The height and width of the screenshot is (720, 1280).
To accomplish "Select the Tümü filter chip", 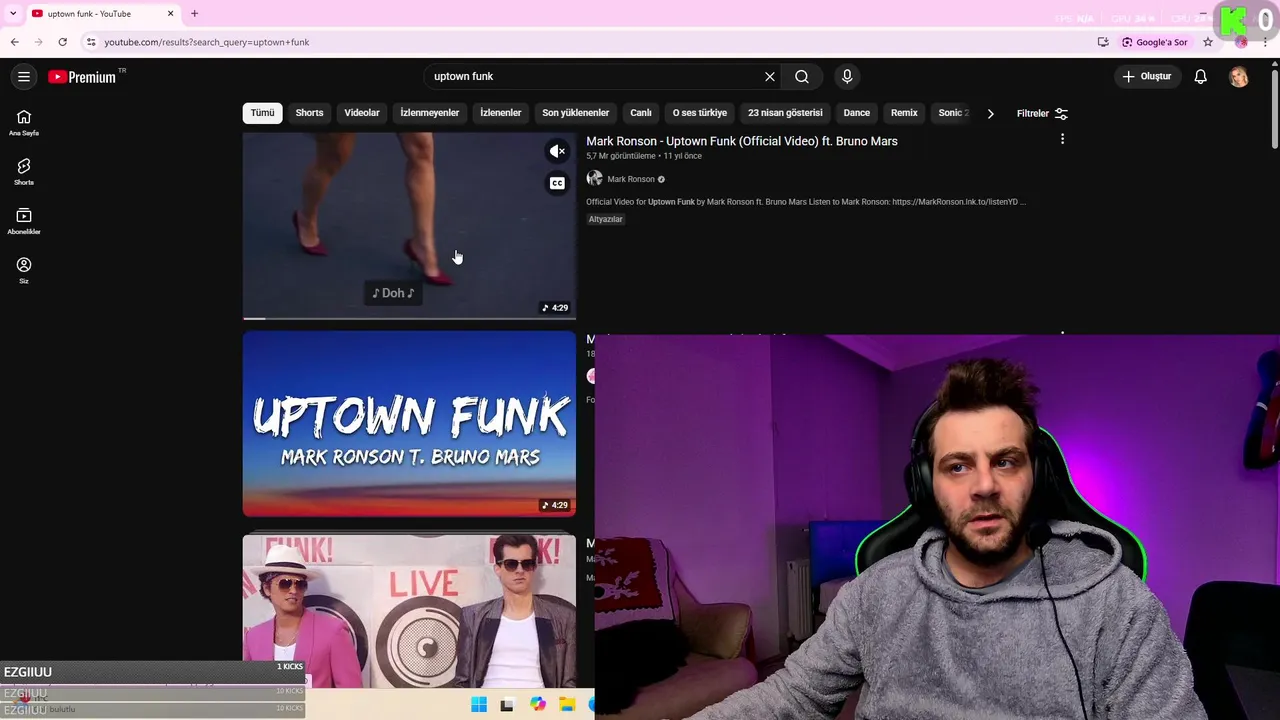I will (262, 113).
